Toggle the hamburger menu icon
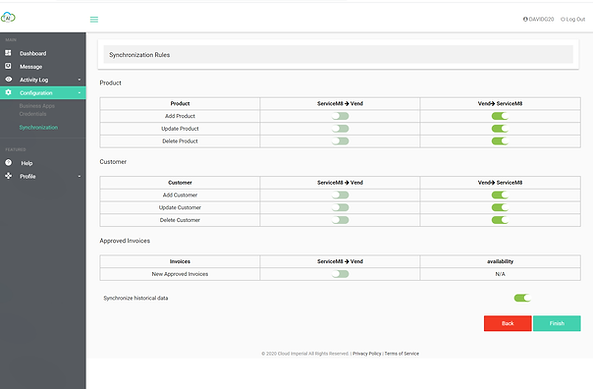The width and height of the screenshot is (593, 389). tap(94, 19)
